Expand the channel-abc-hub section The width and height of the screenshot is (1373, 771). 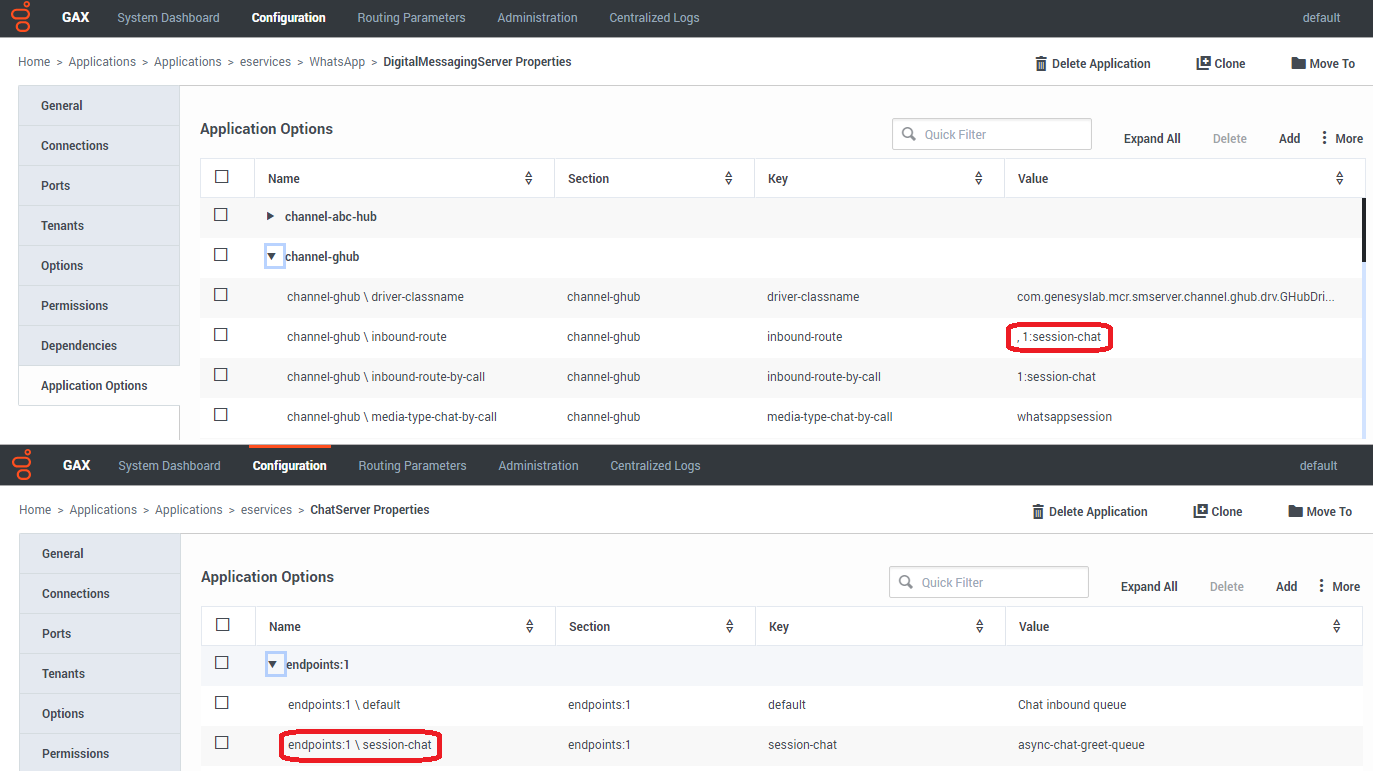270,216
